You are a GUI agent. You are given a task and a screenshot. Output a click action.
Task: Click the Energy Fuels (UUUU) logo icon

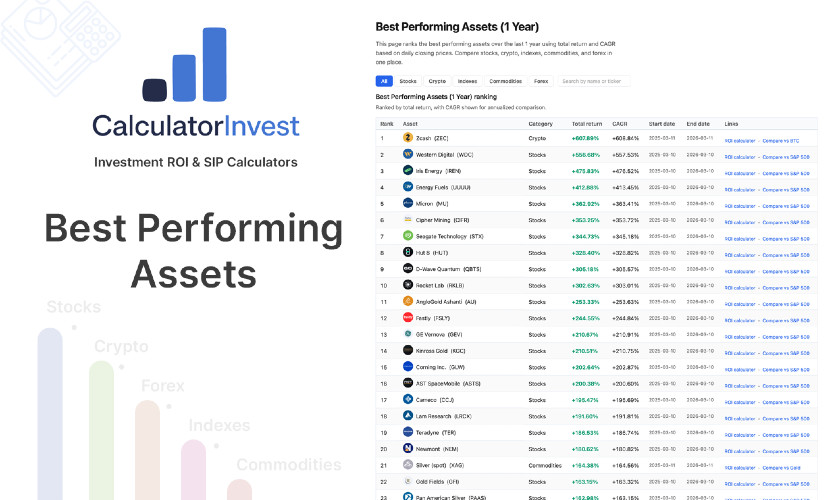coord(408,187)
